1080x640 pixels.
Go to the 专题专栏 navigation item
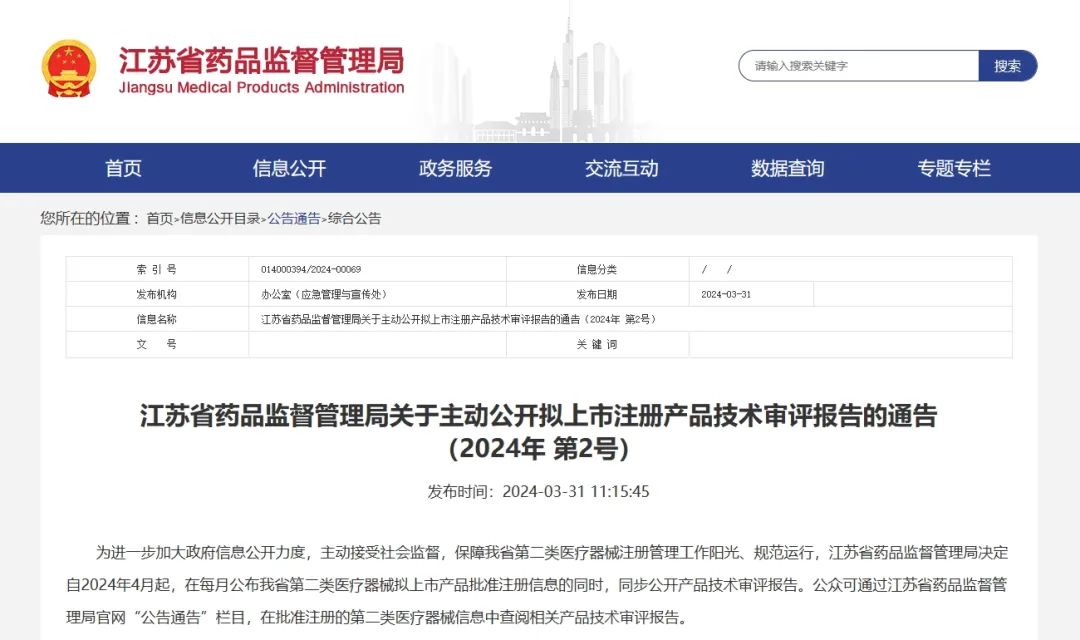(x=953, y=168)
